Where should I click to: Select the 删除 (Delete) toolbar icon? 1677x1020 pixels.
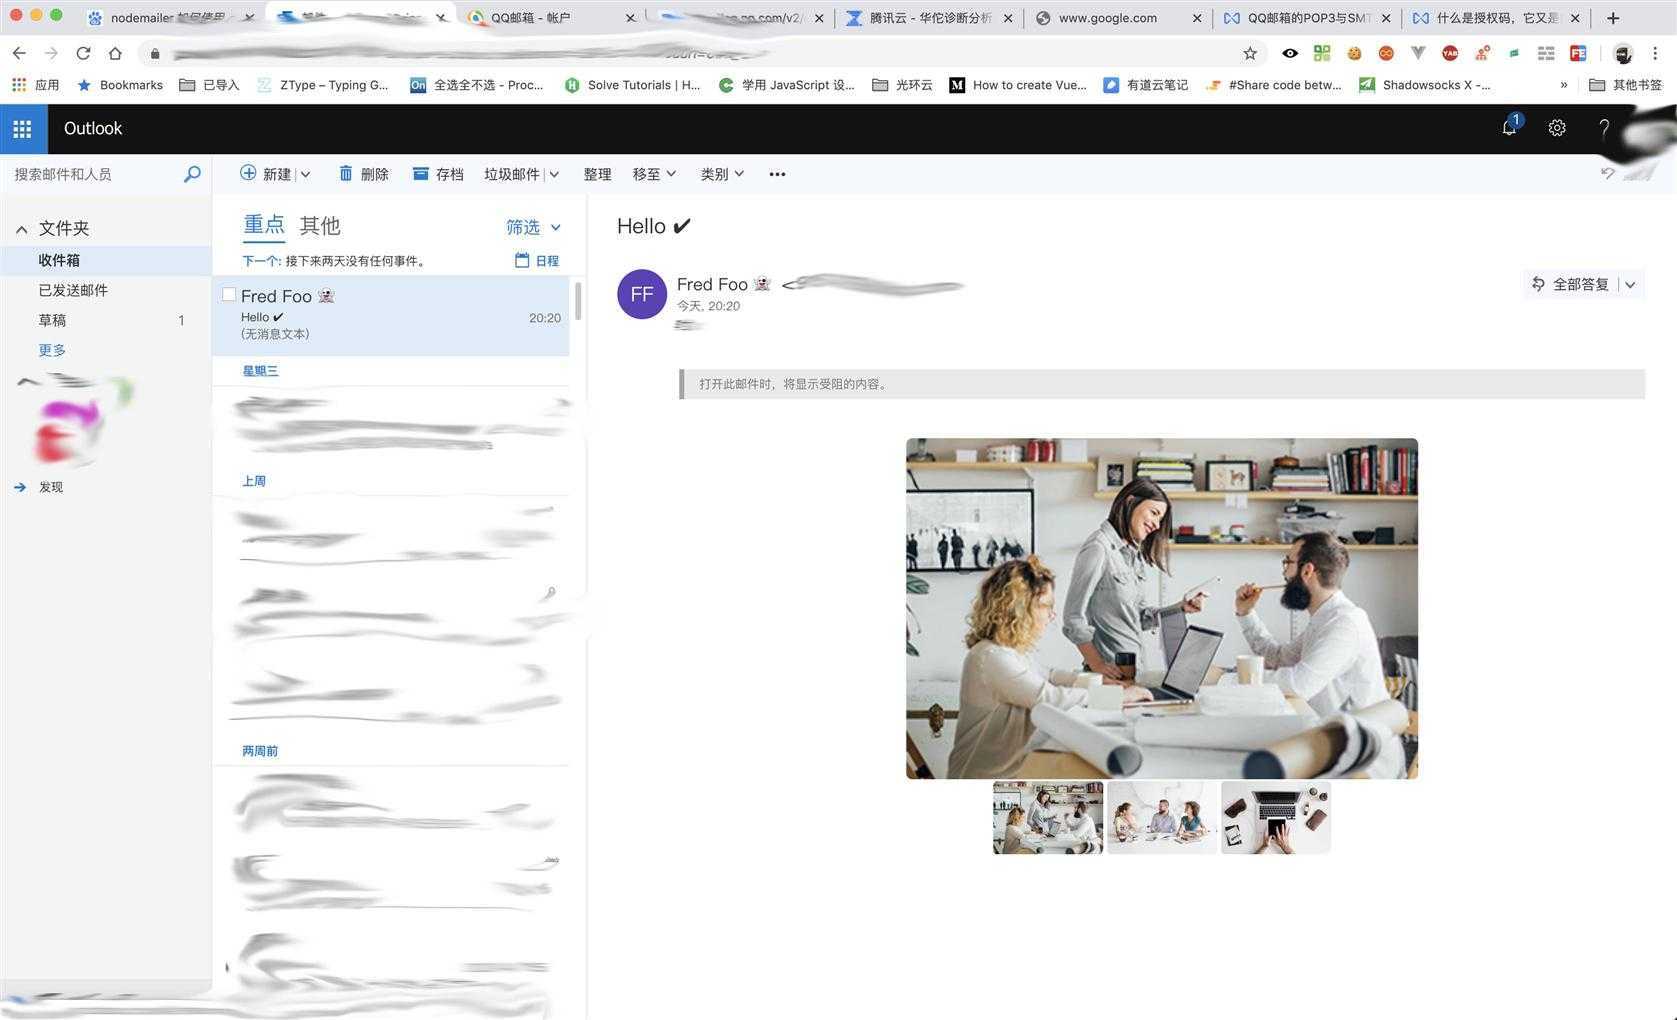coord(345,173)
